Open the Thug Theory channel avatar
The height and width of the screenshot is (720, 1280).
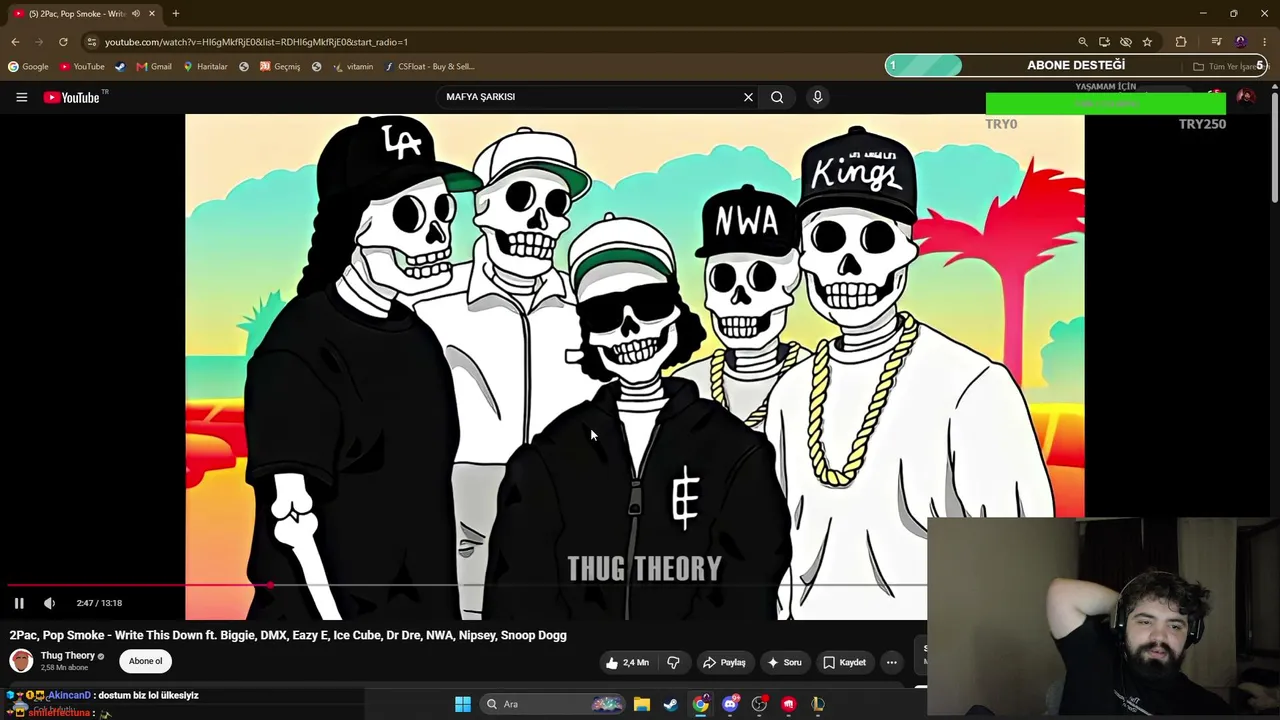click(x=21, y=661)
